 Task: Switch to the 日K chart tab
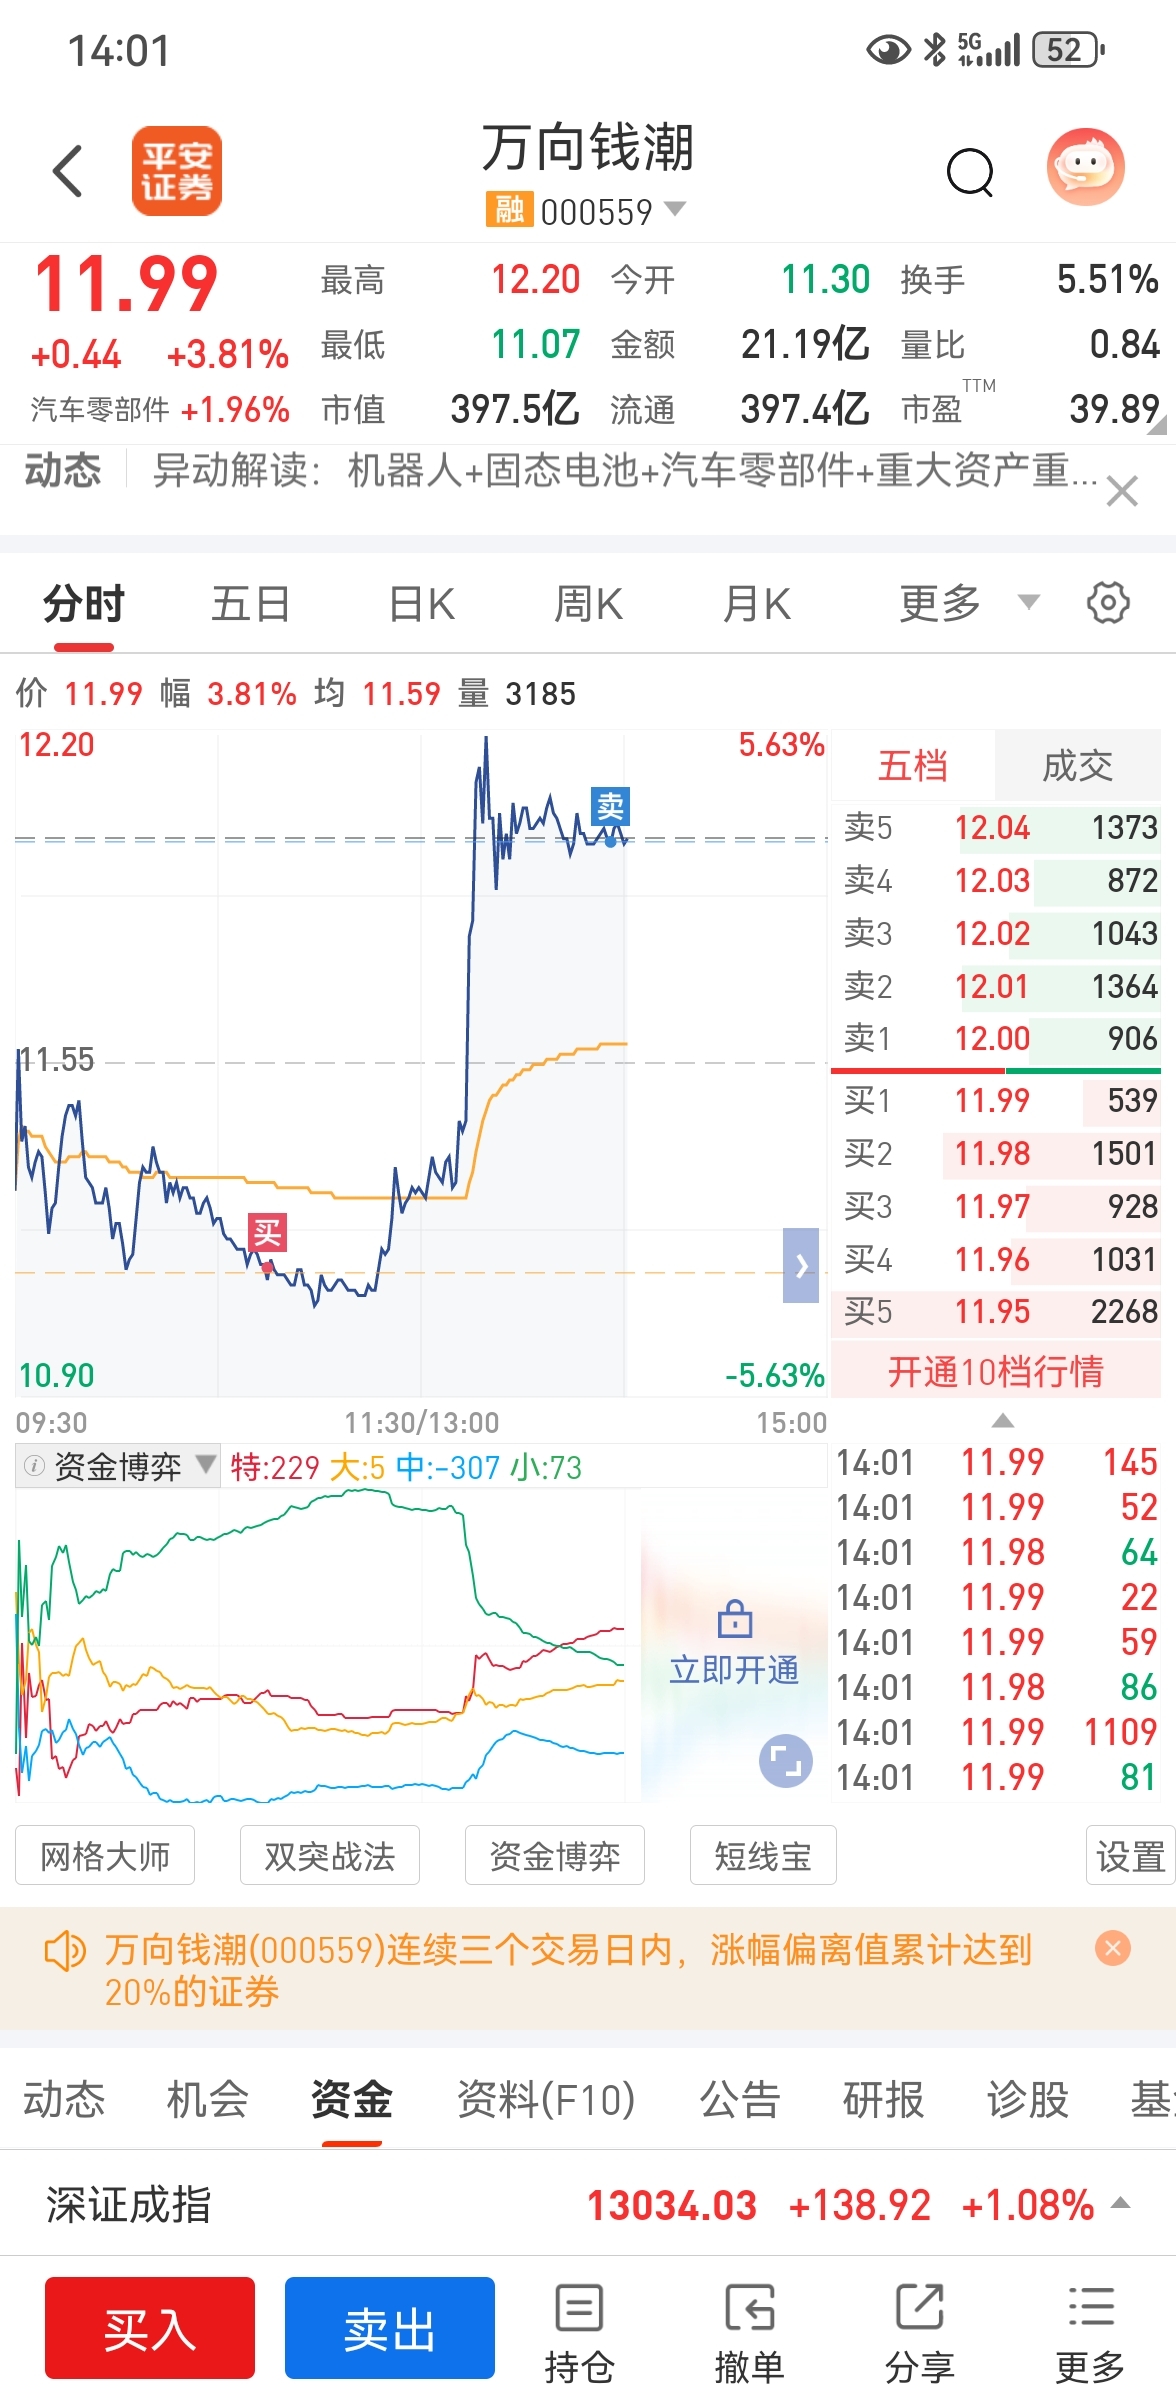pyautogui.click(x=421, y=603)
